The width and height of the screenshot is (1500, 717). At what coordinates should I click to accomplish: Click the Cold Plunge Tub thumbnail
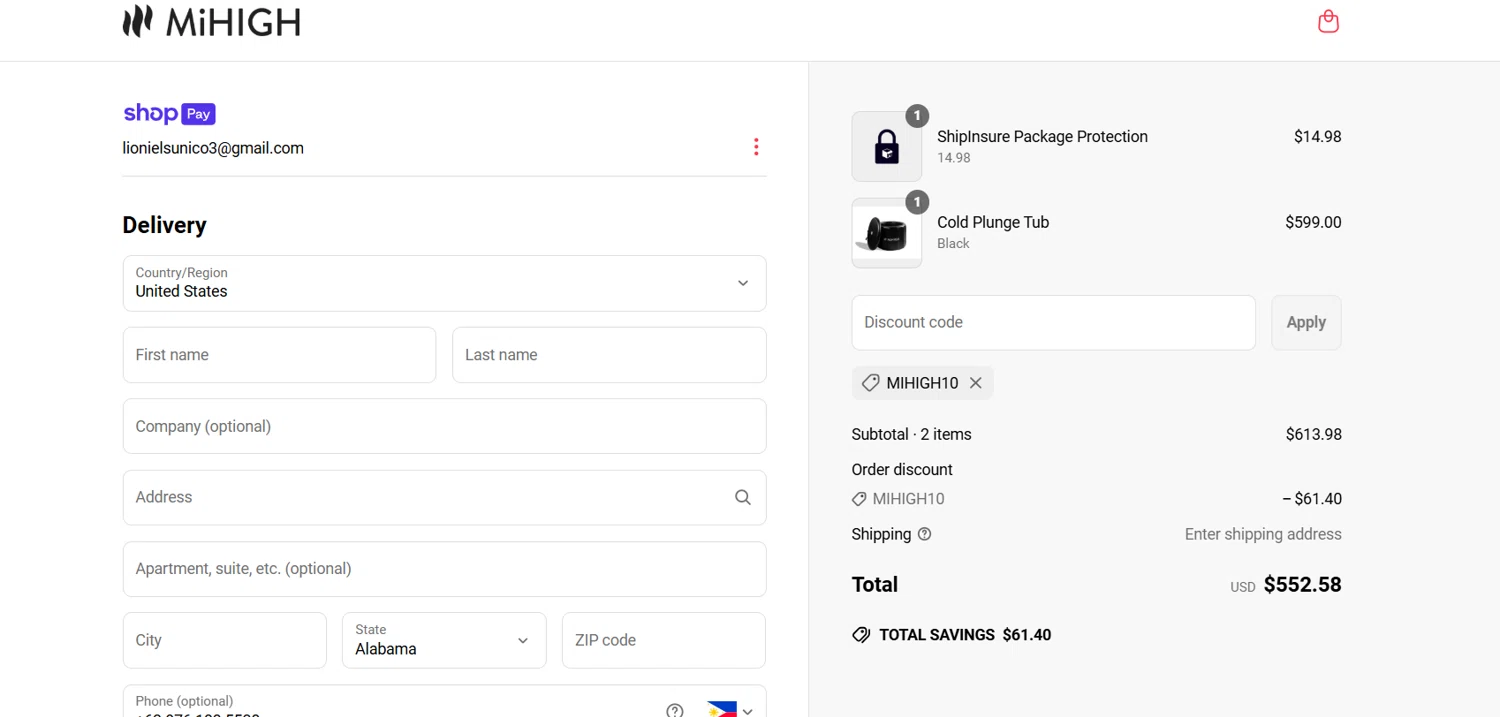pos(887,233)
